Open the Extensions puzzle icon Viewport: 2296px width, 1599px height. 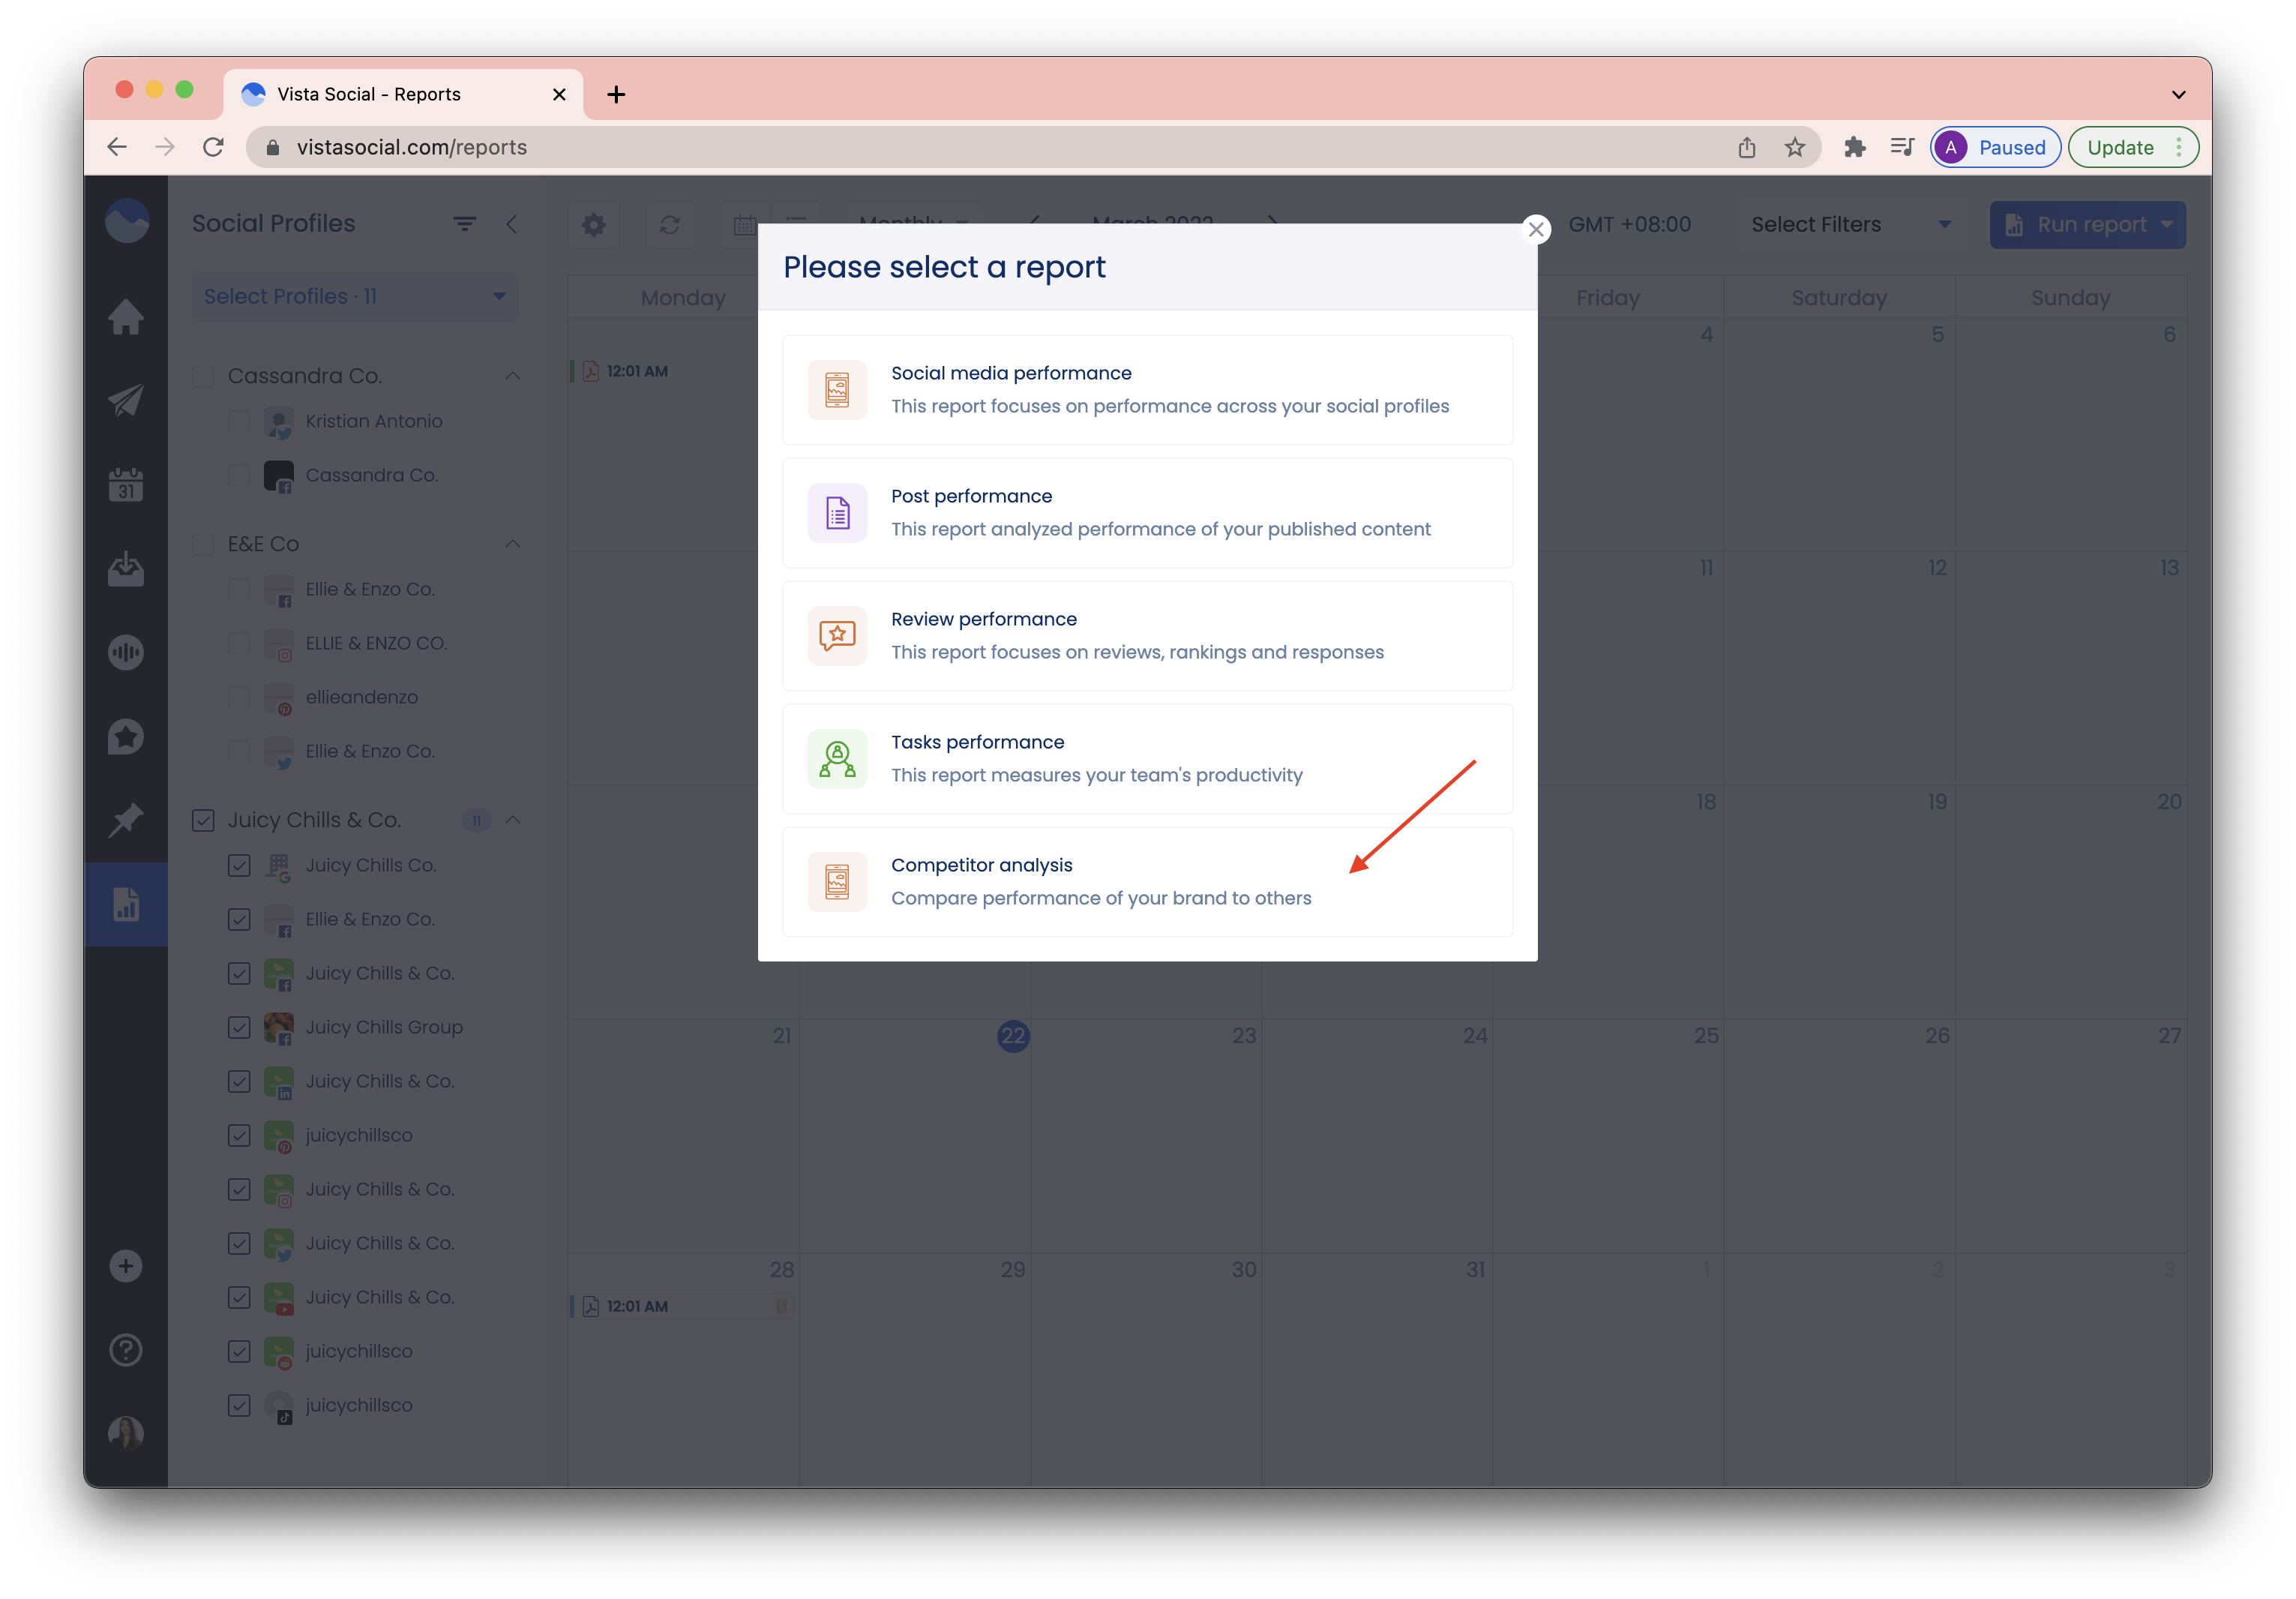[x=1855, y=147]
